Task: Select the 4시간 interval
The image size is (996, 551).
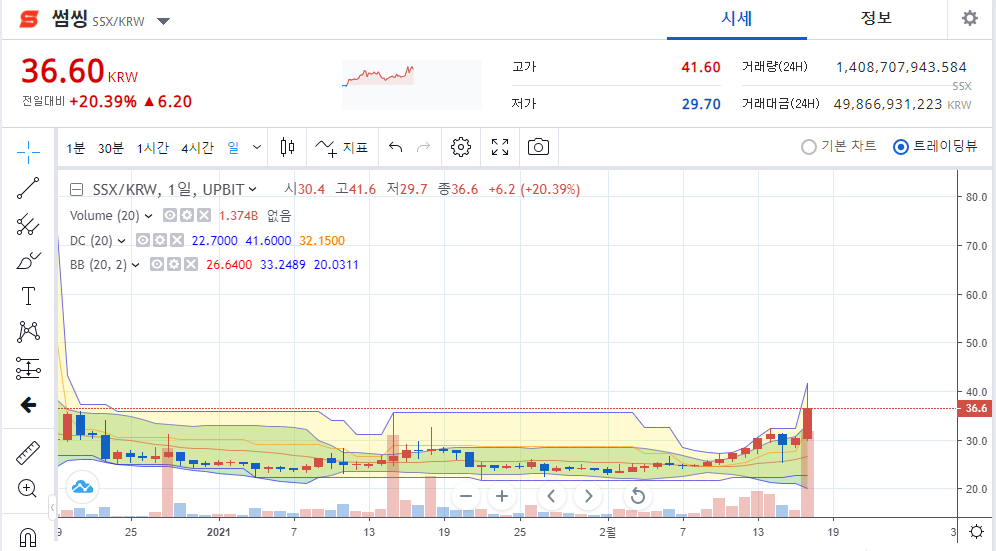Action: (198, 148)
